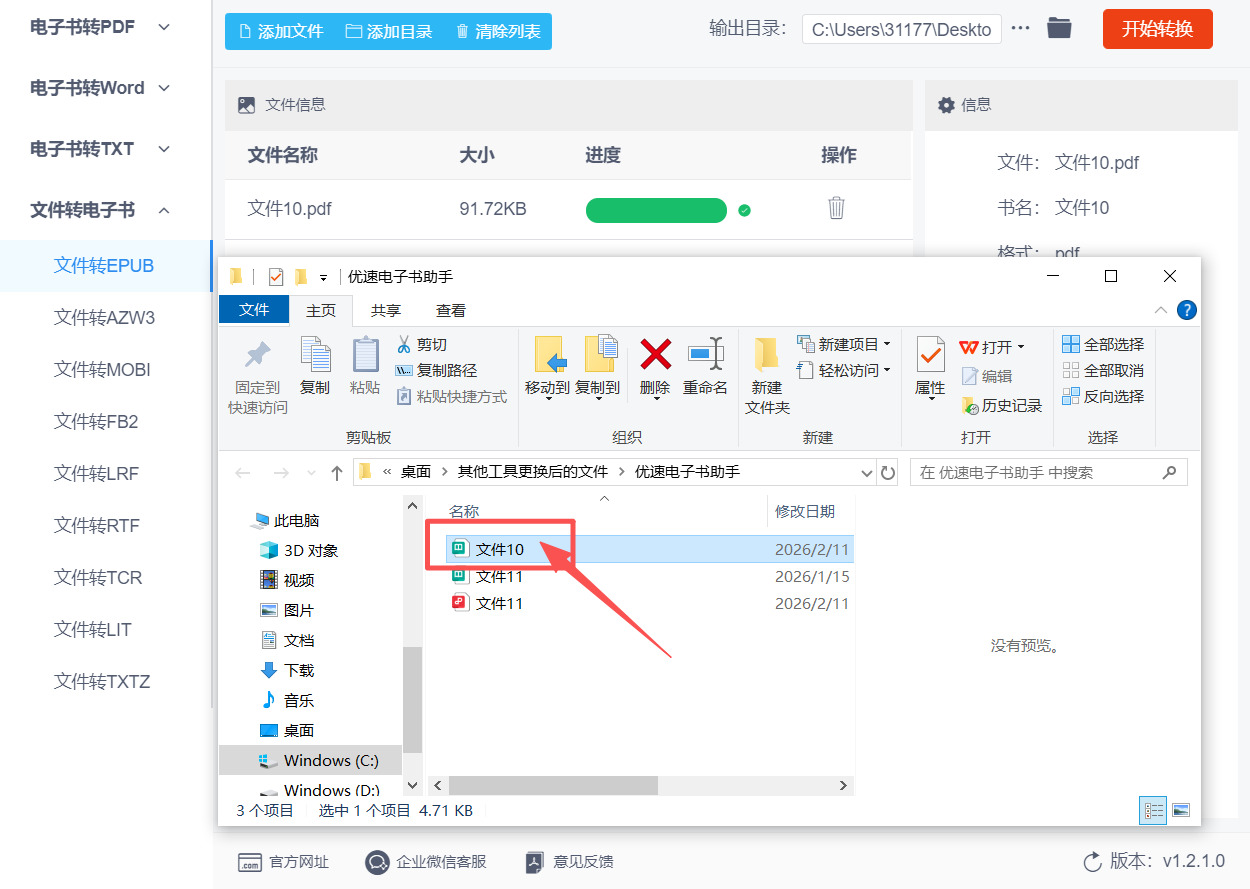Open the output directory folder icon
This screenshot has width=1250, height=889.
click(1060, 28)
